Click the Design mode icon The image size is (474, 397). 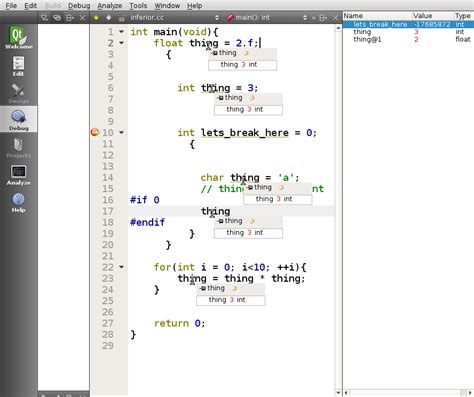click(x=18, y=93)
